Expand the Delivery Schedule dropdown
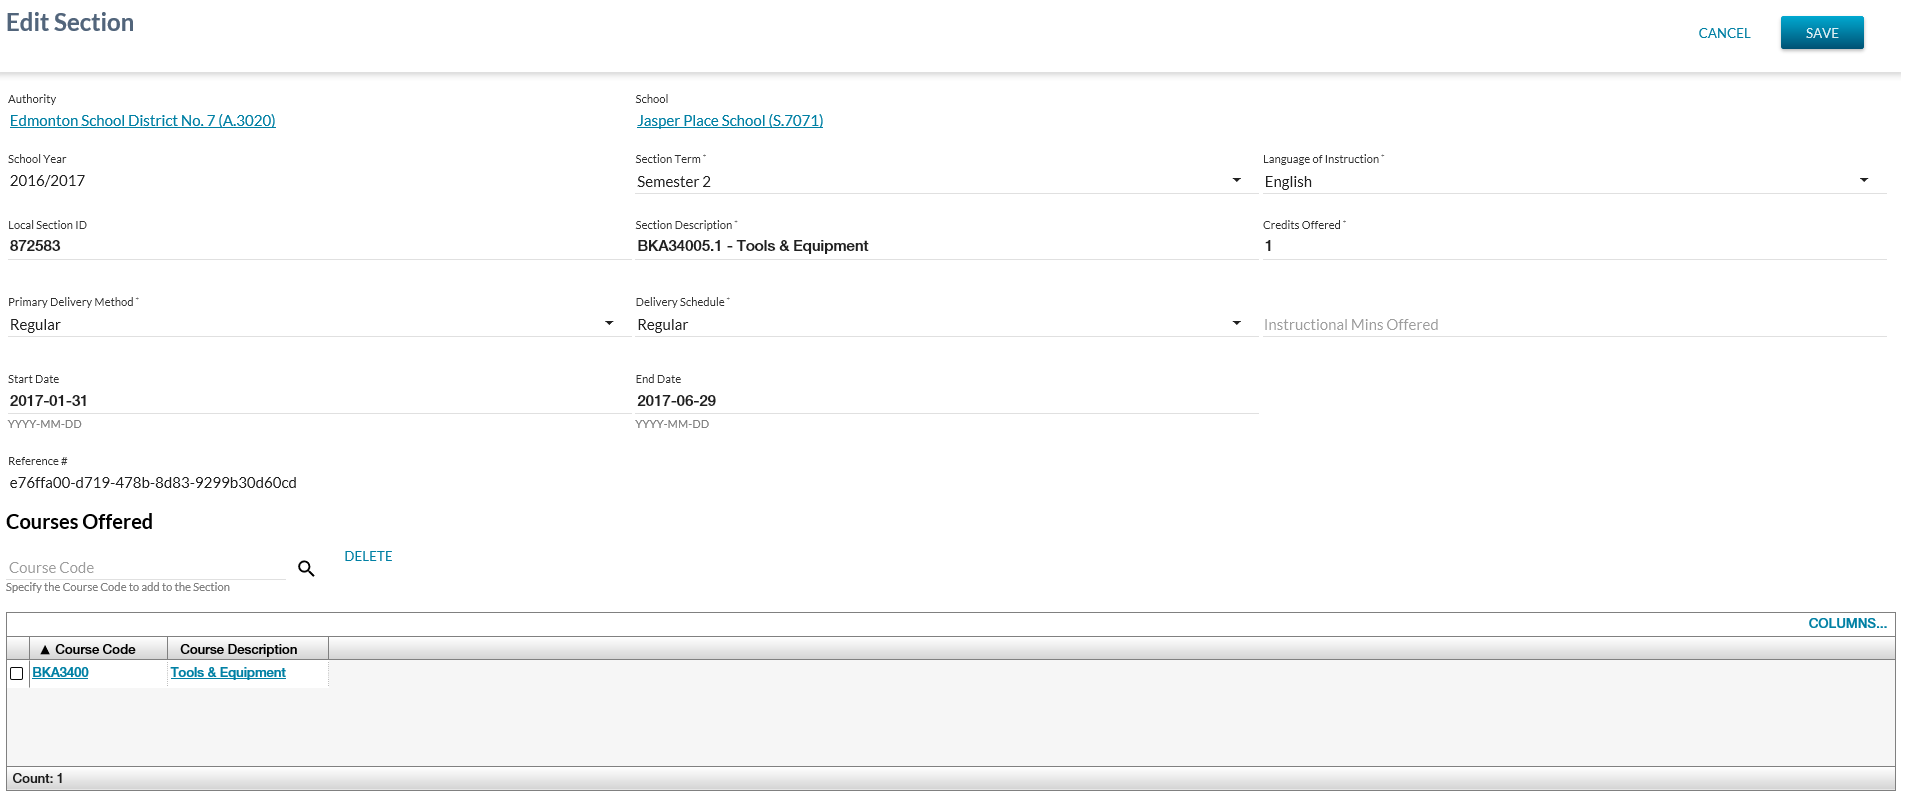Image resolution: width=1906 pixels, height=802 pixels. coord(938,324)
